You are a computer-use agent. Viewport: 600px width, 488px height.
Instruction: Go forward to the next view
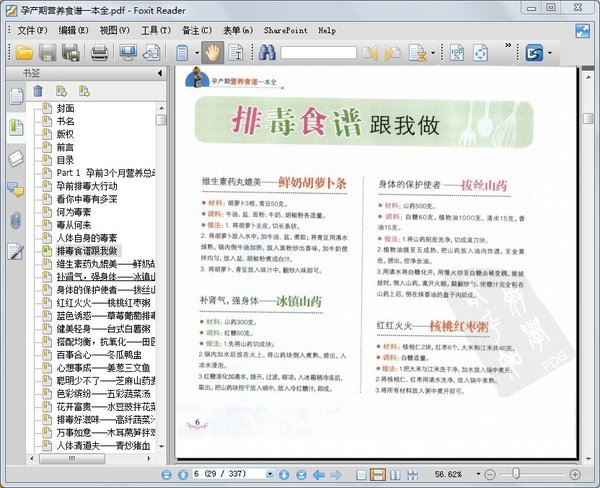(x=336, y=475)
